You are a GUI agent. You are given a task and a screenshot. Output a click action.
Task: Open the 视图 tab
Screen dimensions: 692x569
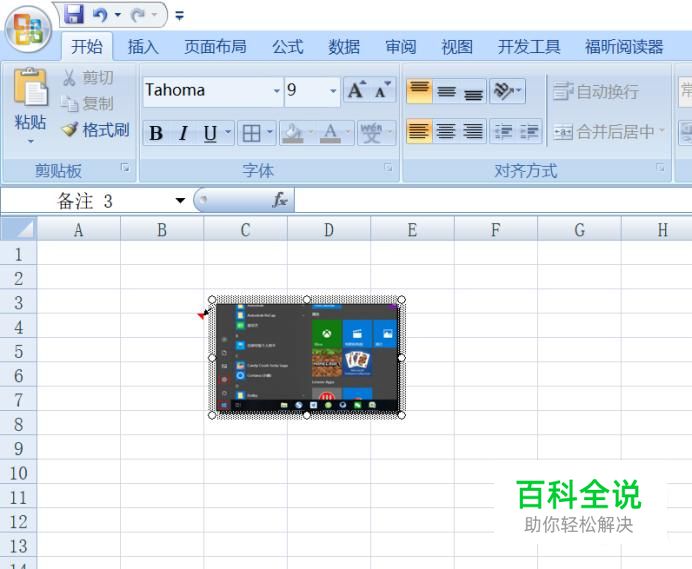coord(457,46)
